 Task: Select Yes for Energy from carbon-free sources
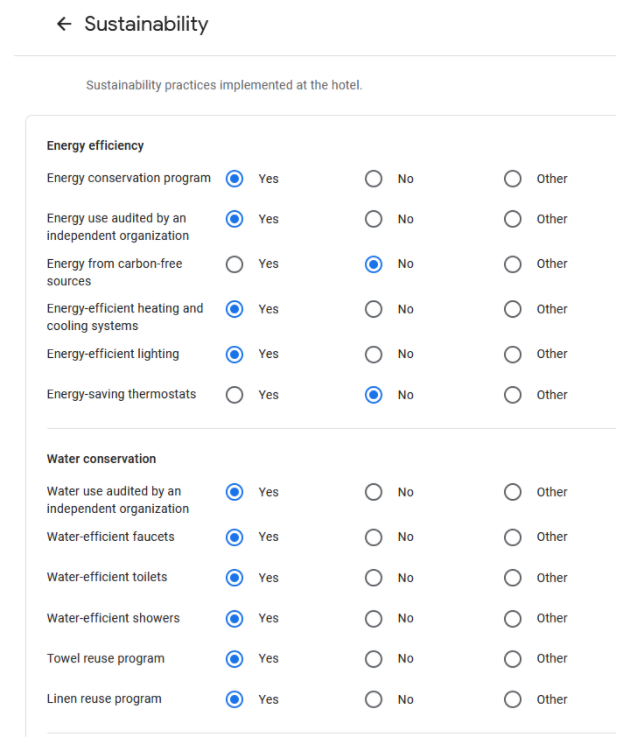click(x=234, y=264)
